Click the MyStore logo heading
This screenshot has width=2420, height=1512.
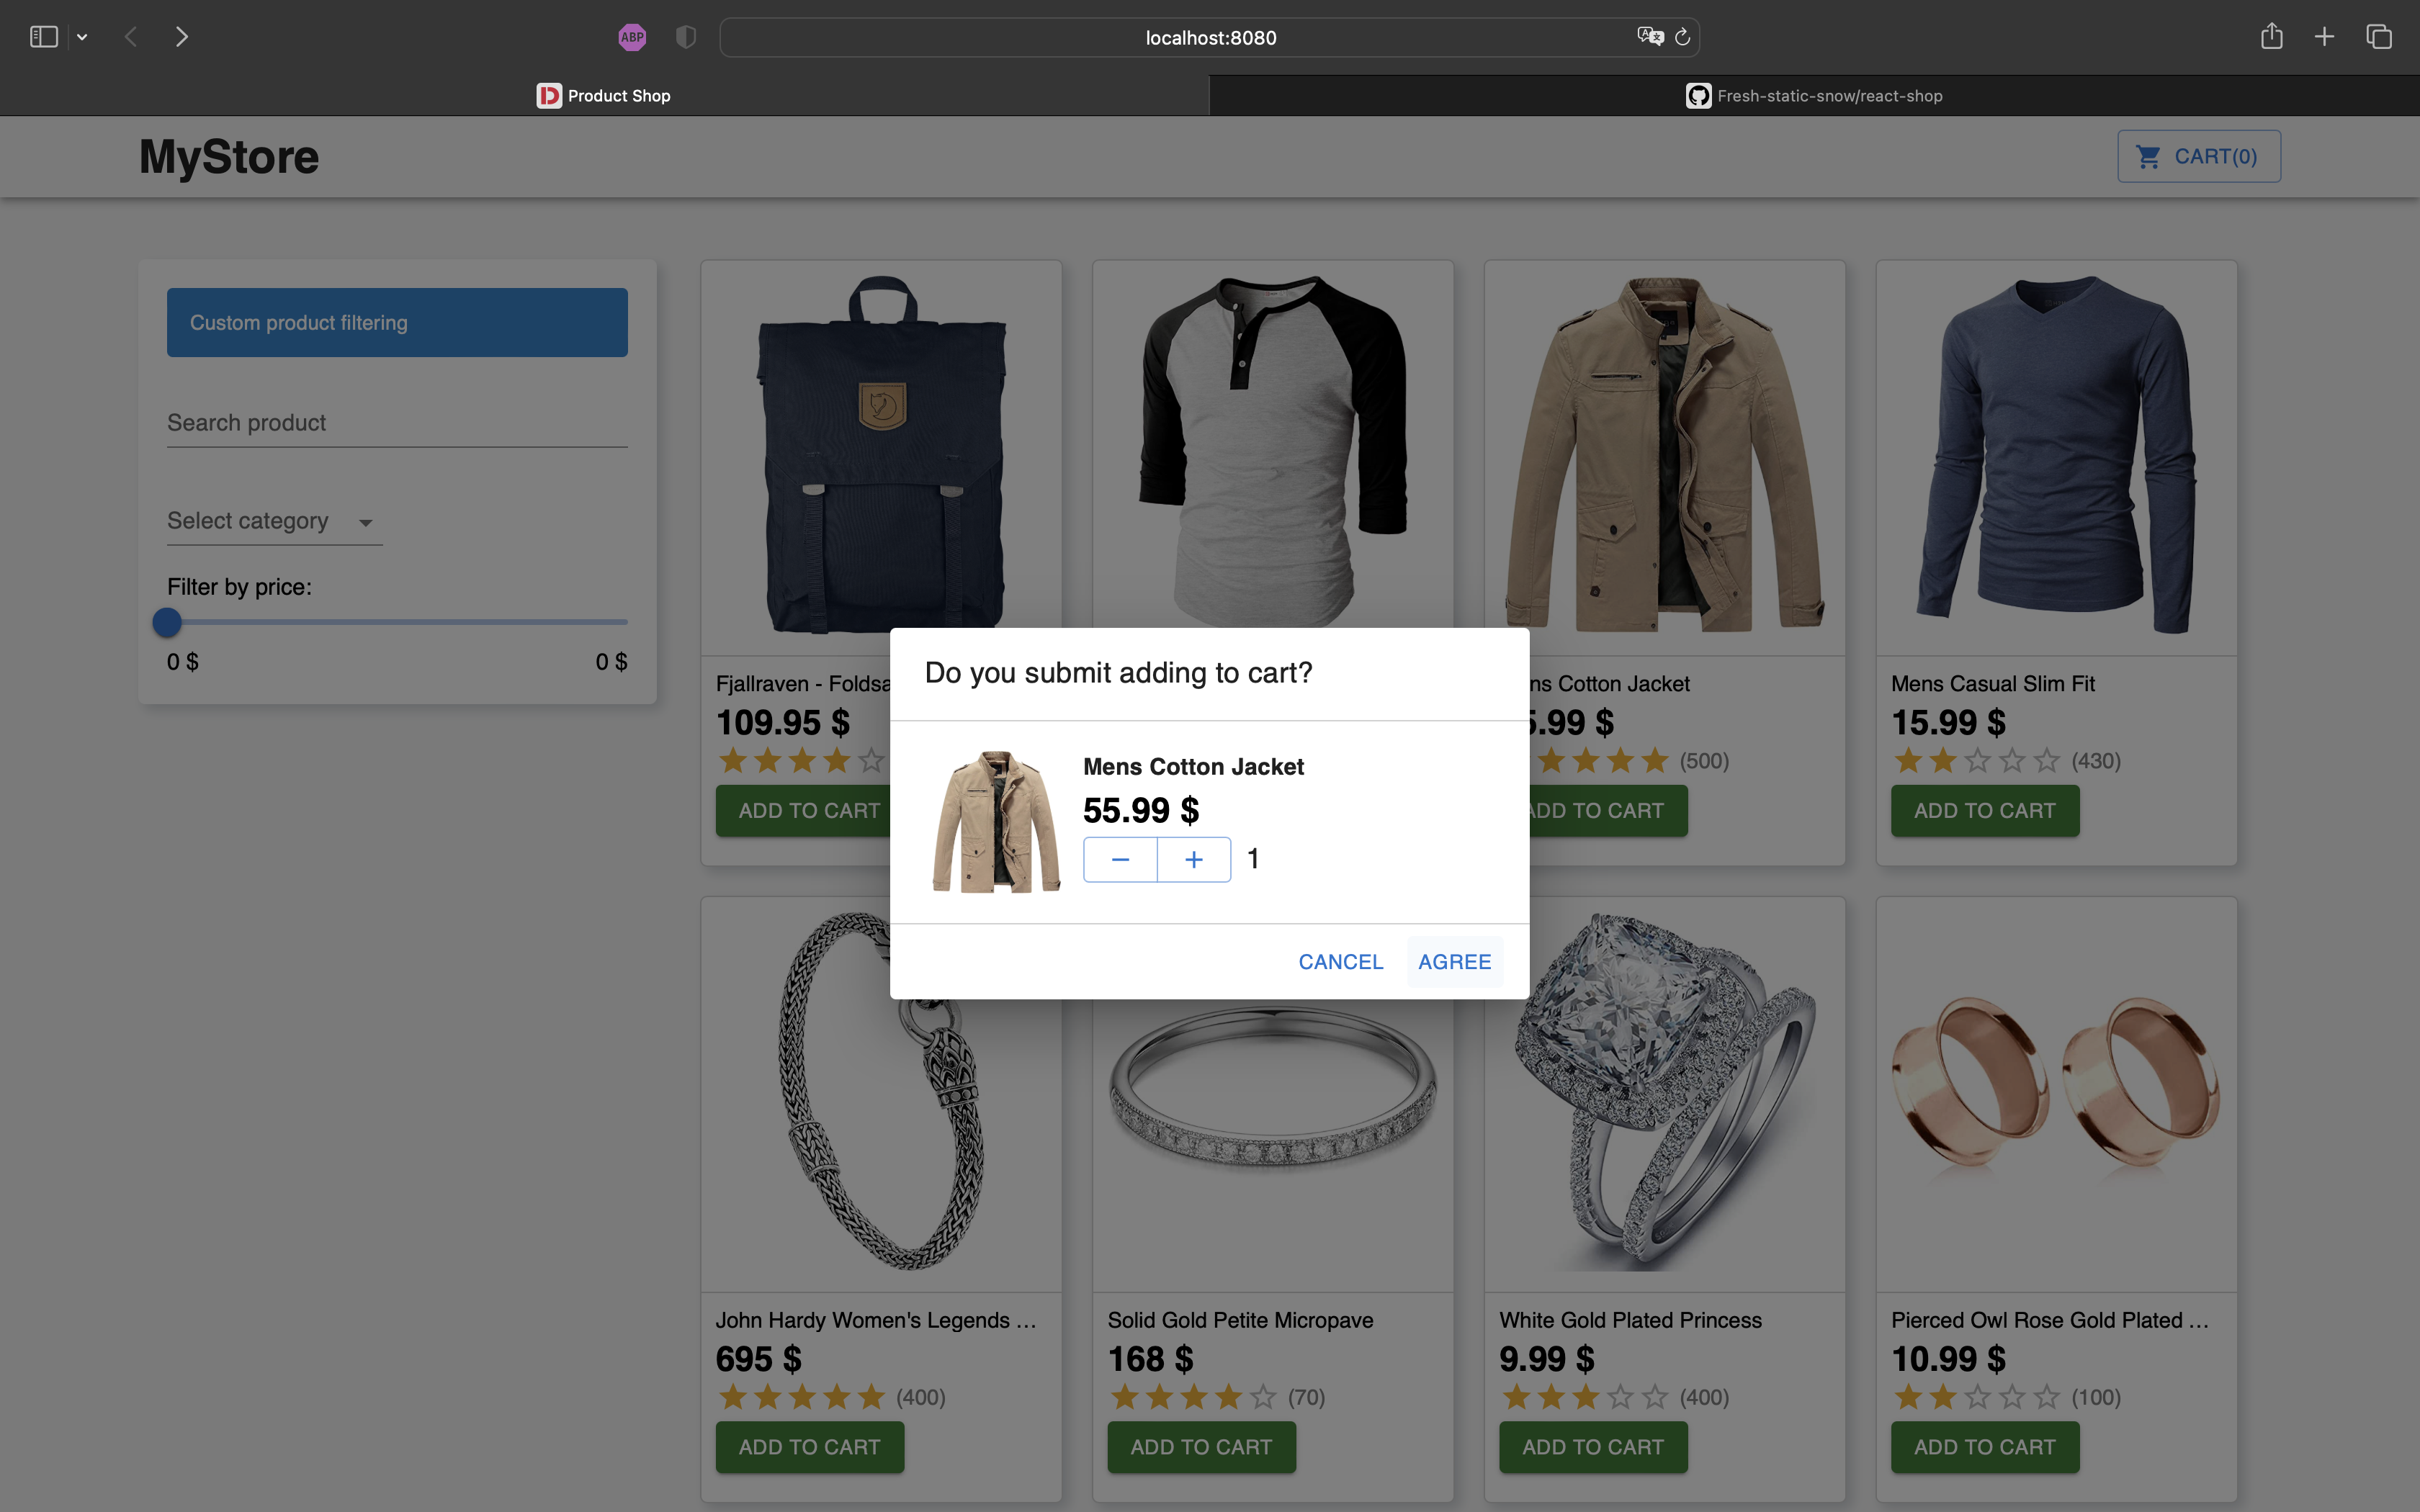(x=229, y=157)
